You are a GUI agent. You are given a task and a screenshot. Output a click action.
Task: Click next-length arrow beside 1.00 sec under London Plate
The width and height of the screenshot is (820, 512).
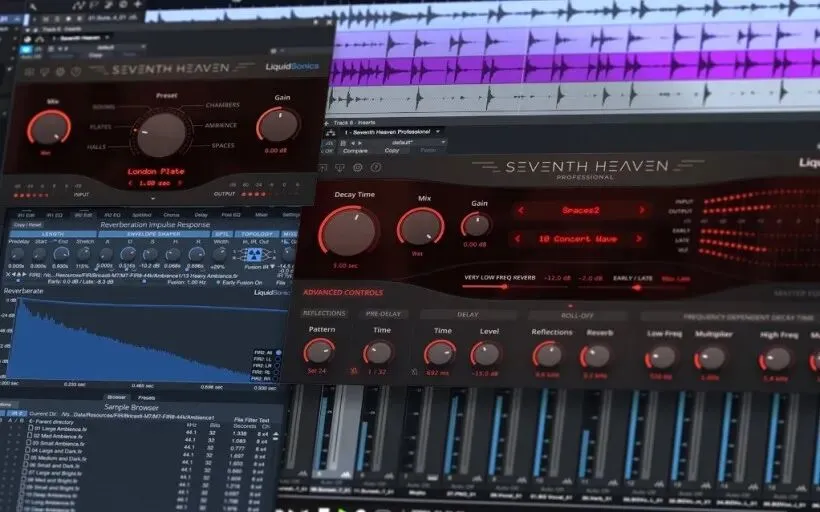(179, 184)
